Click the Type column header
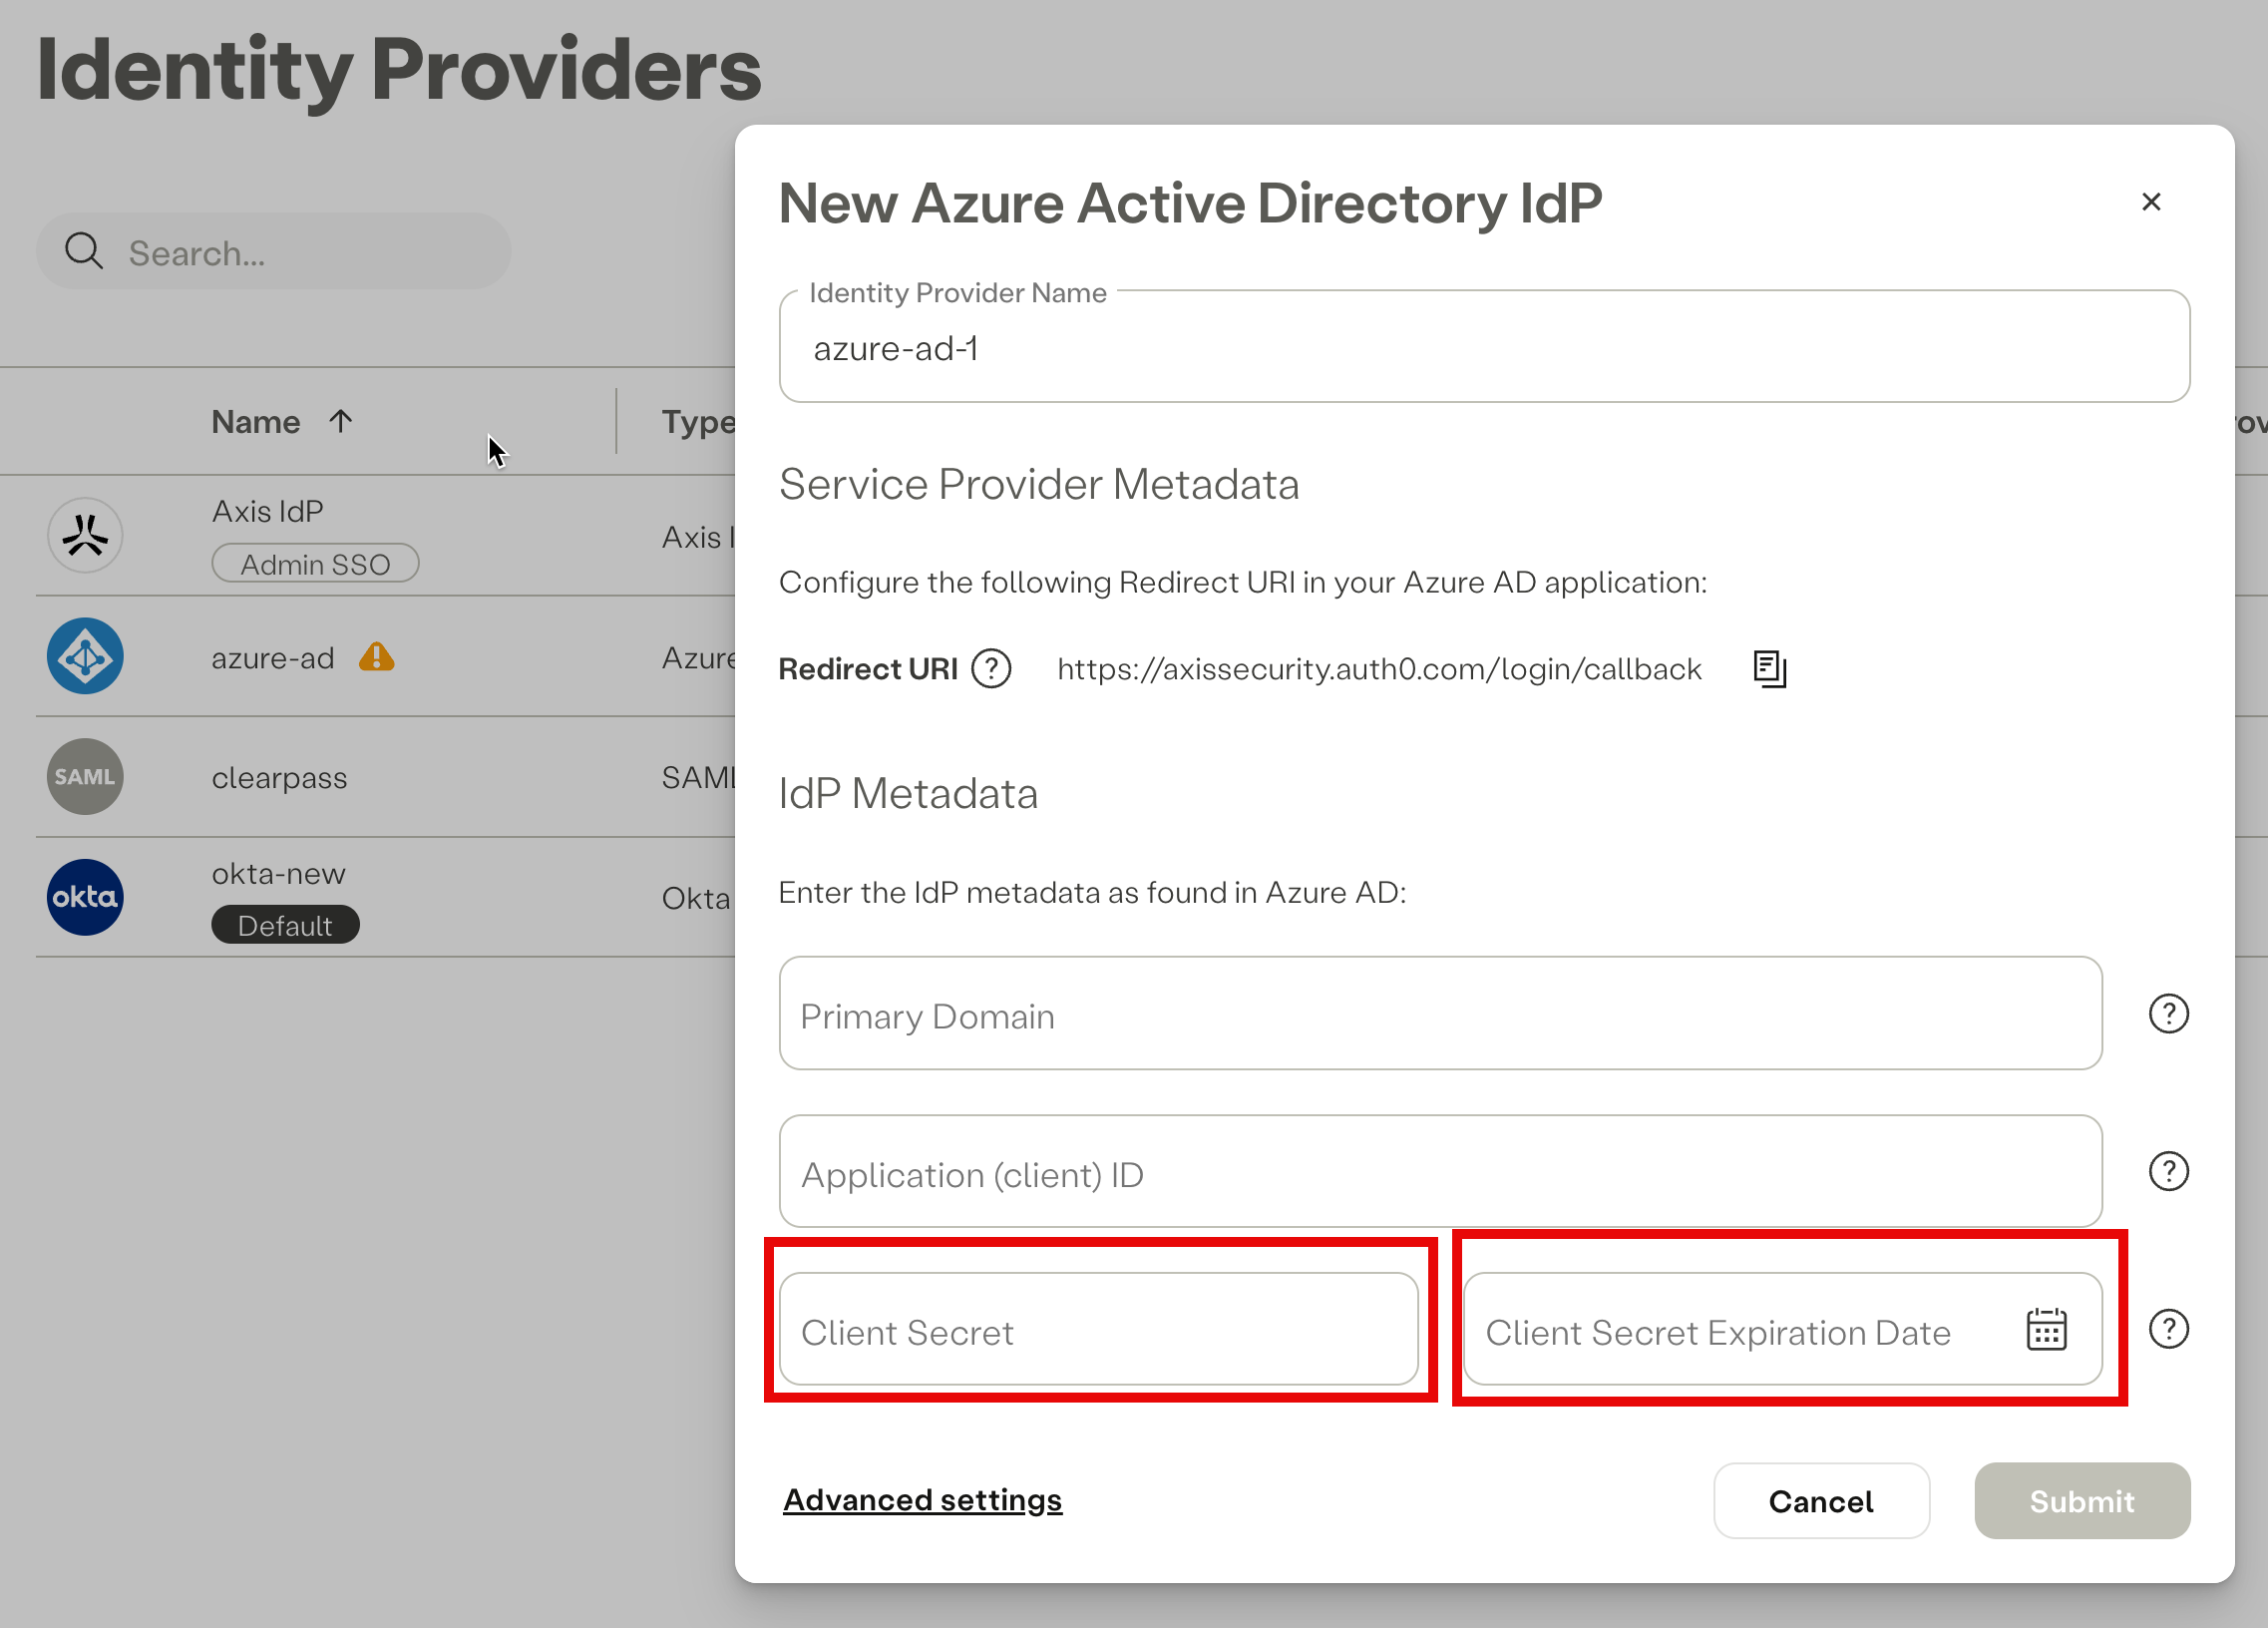2268x1628 pixels. 698,422
